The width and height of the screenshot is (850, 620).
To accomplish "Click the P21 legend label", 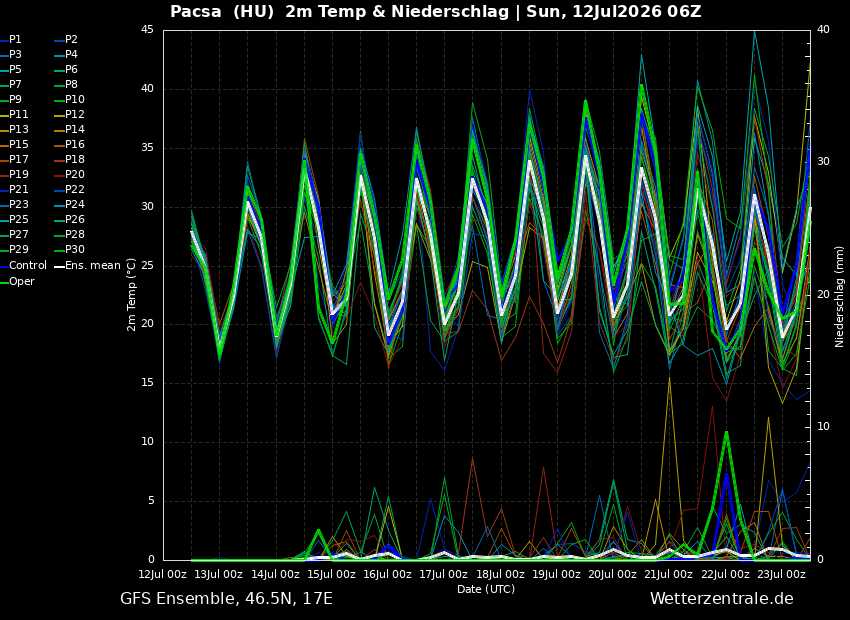I will tap(18, 189).
